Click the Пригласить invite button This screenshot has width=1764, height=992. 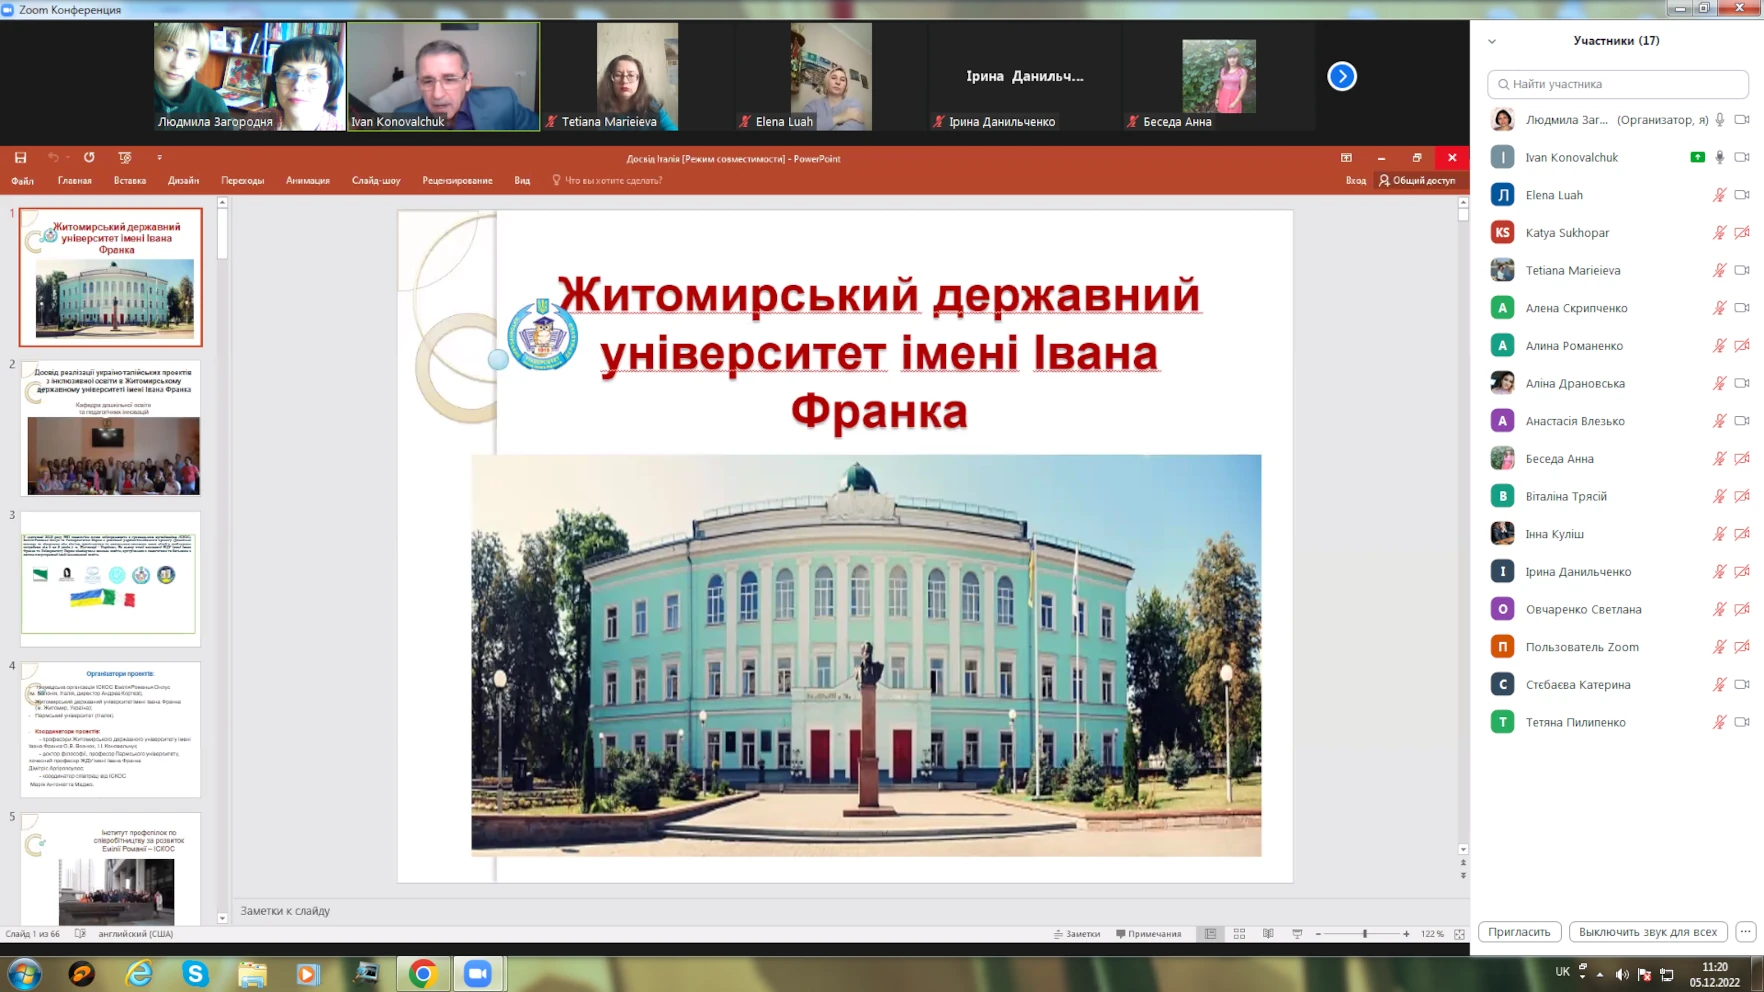coord(1519,932)
